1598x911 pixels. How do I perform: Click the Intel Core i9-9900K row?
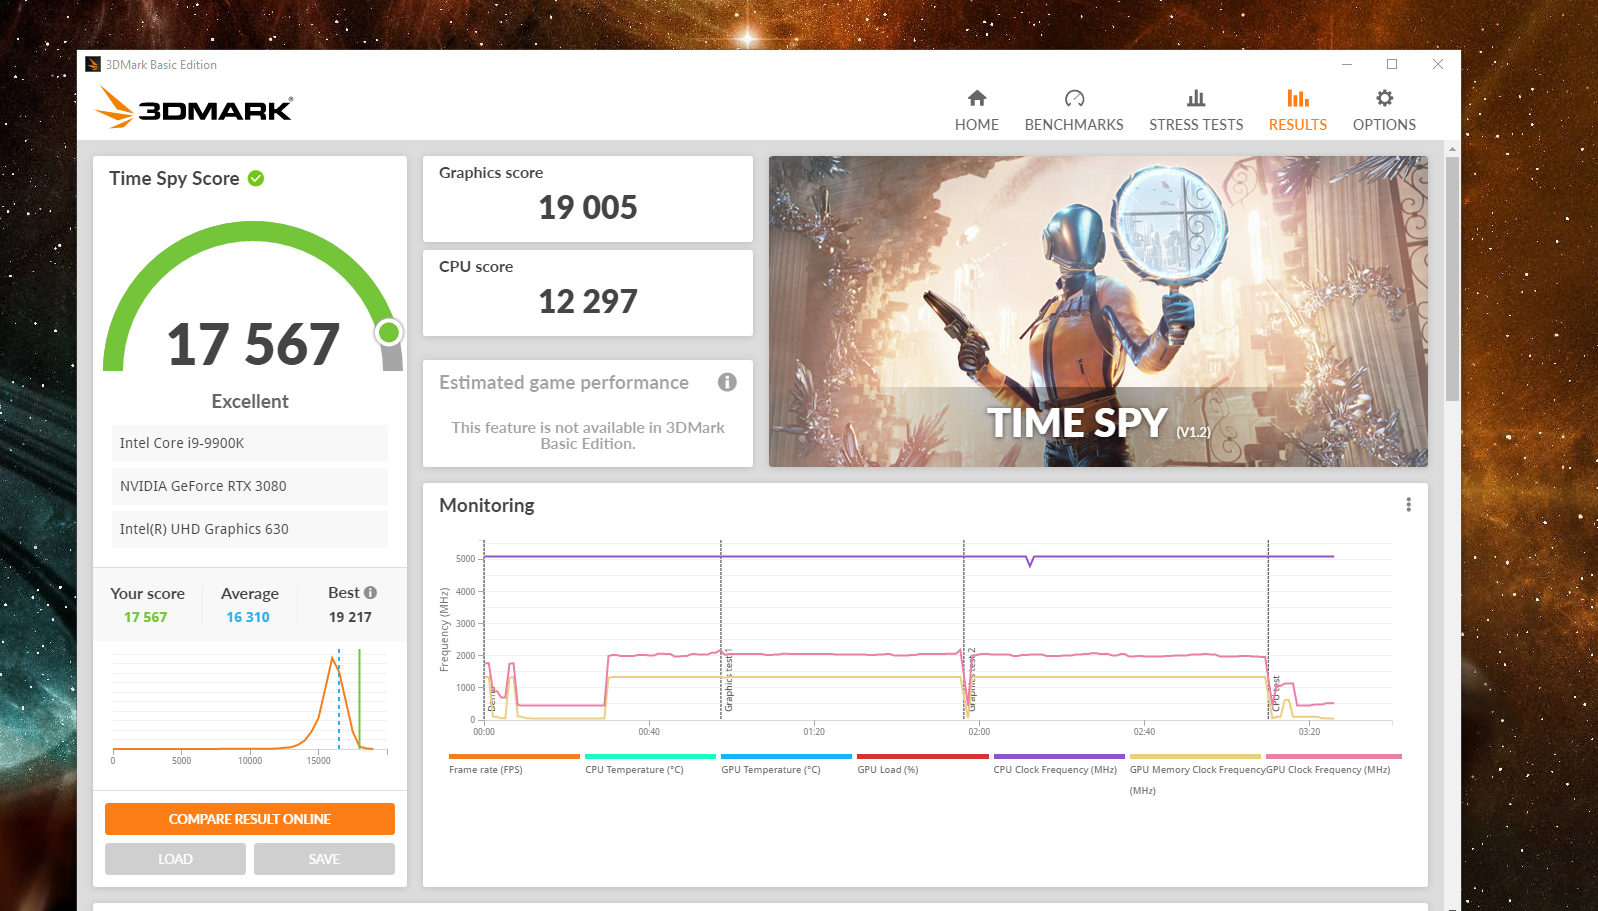point(250,443)
